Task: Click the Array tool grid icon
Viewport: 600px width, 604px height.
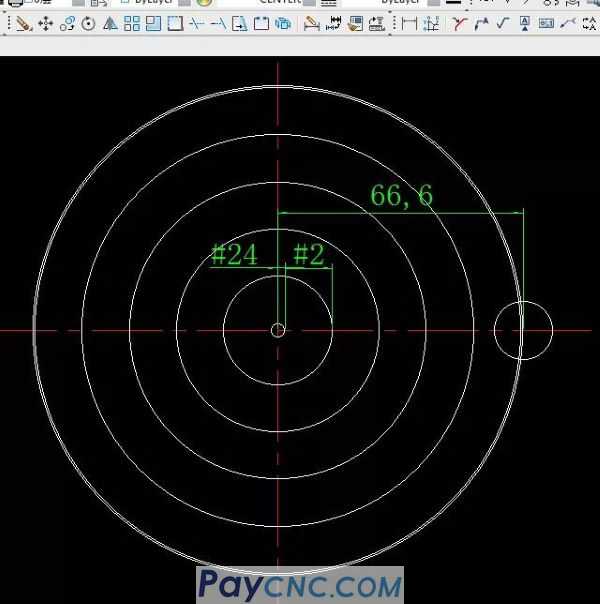Action: coord(132,23)
